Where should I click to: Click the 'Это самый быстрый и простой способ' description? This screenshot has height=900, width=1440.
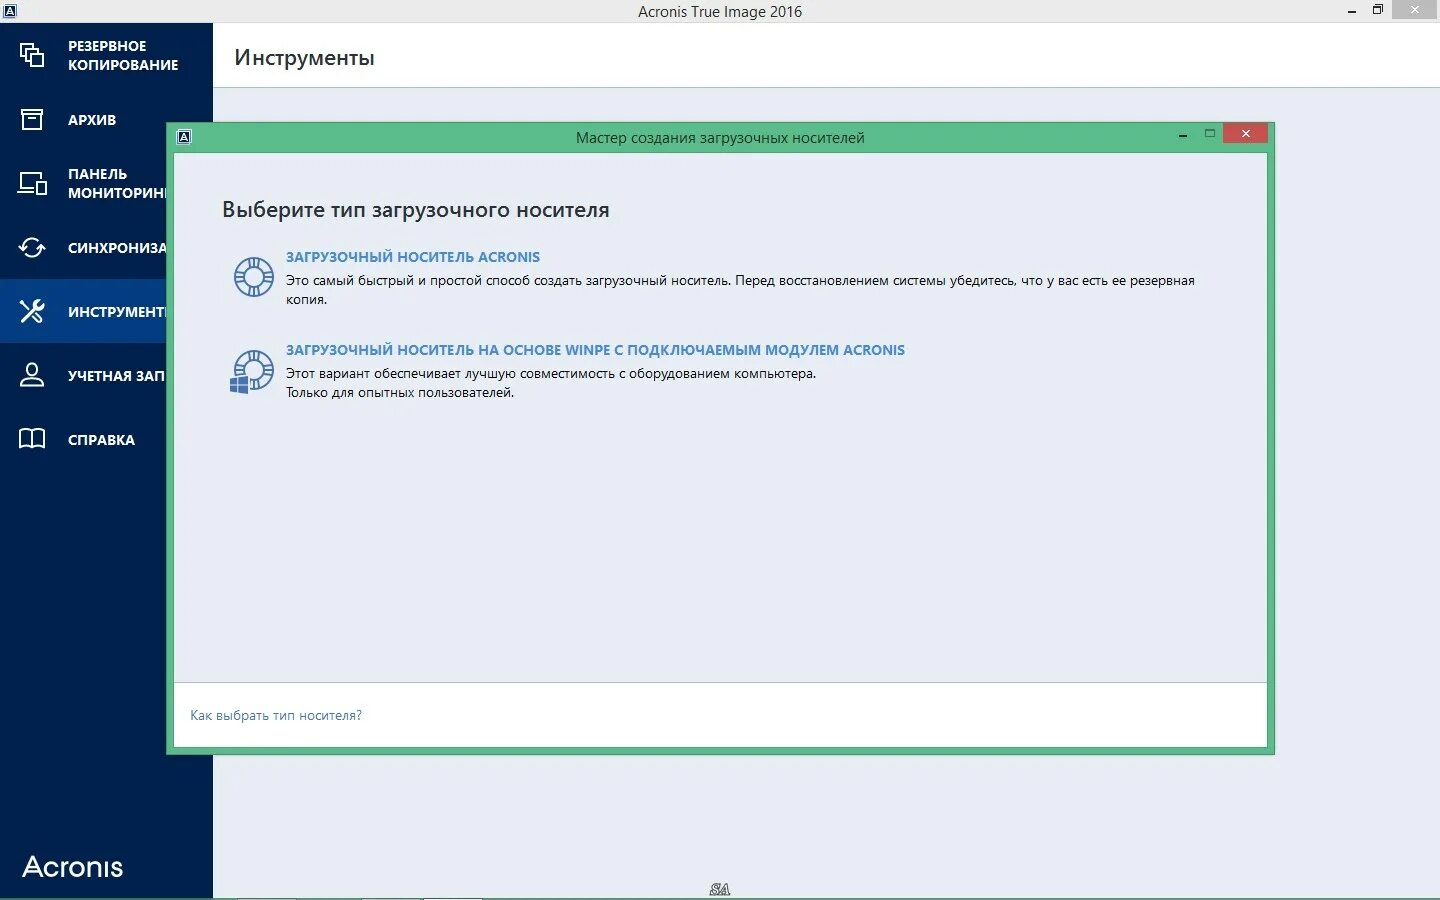[x=740, y=290]
